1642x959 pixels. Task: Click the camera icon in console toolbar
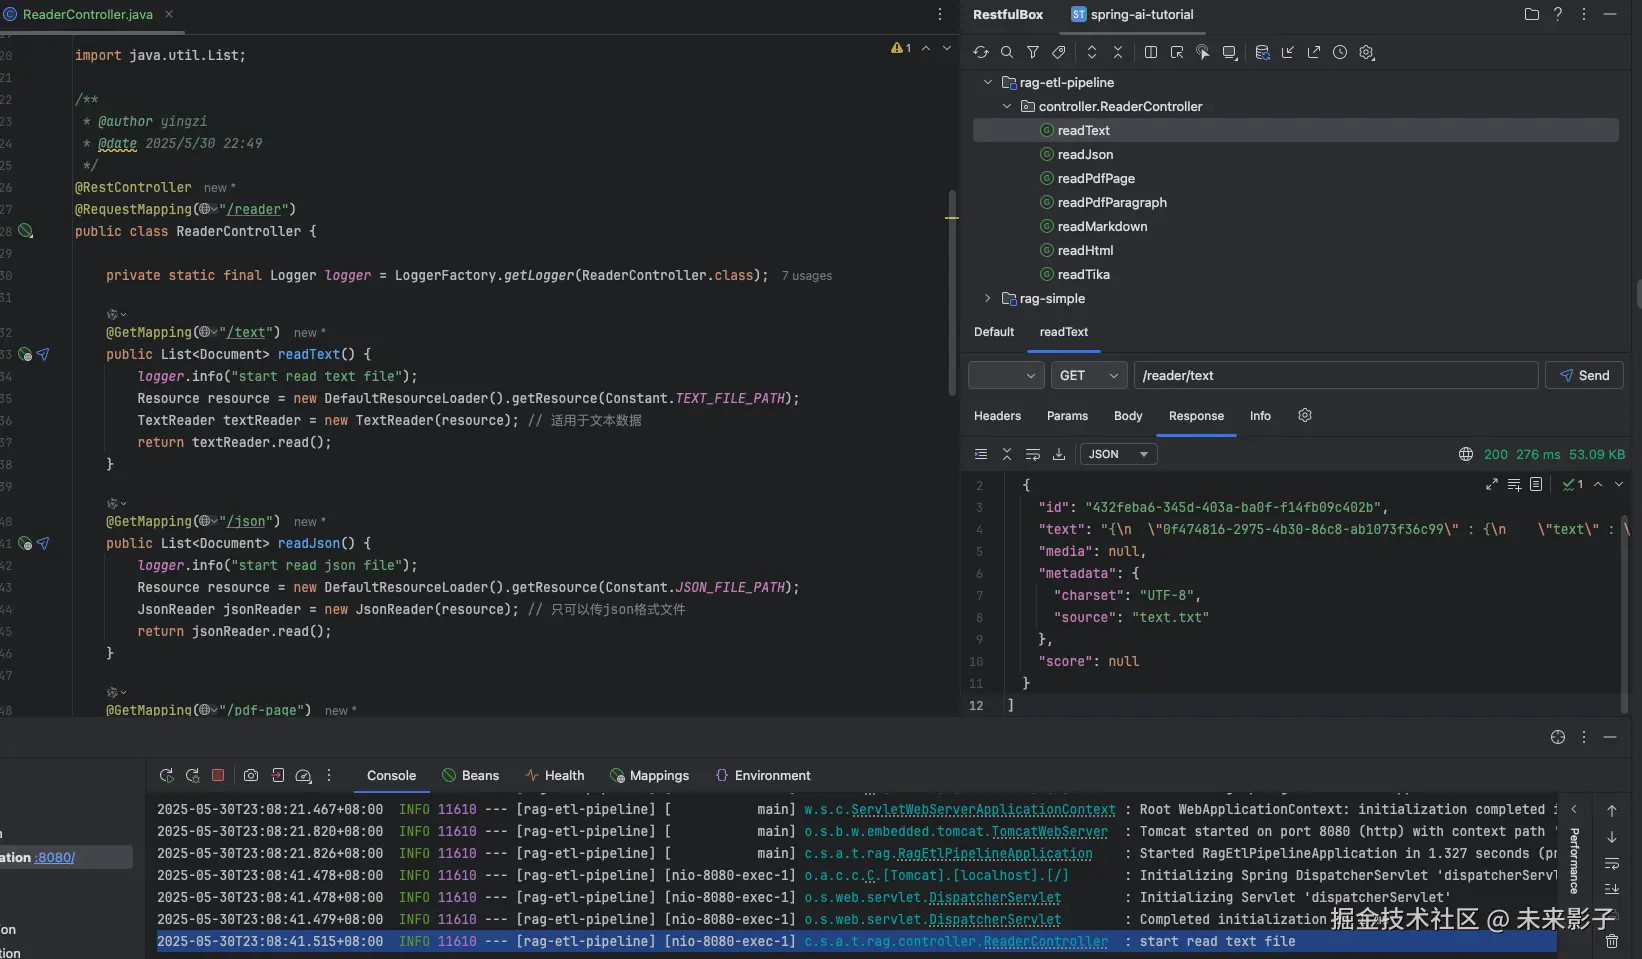[x=251, y=775]
